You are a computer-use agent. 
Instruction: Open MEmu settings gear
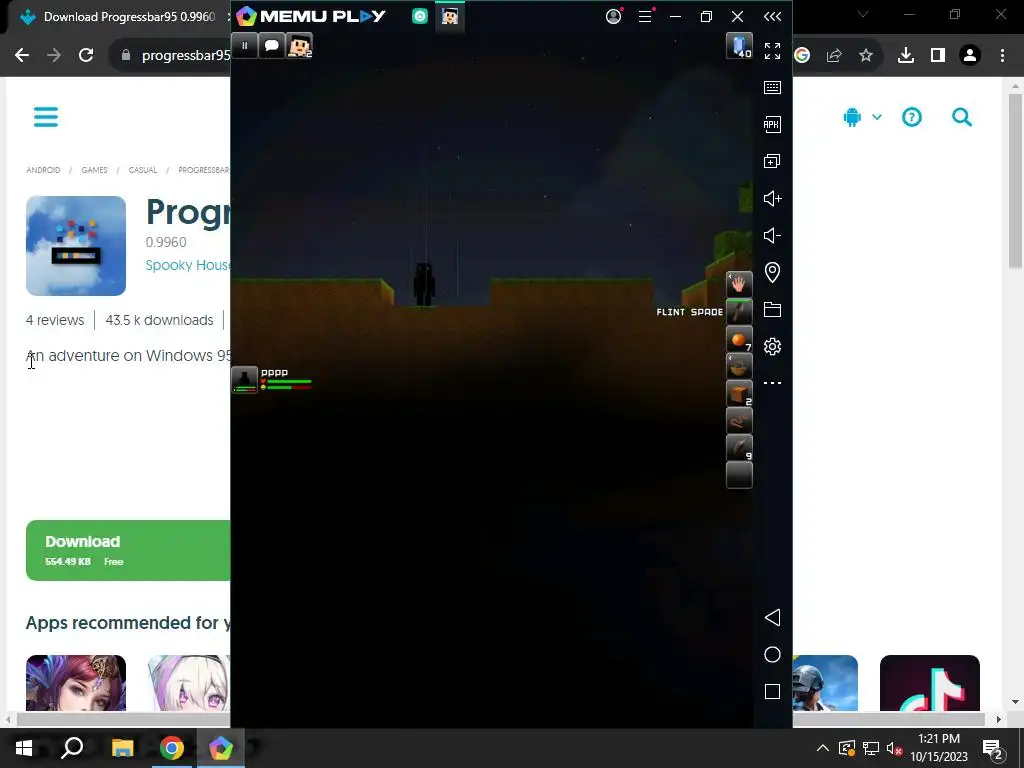pyautogui.click(x=773, y=346)
